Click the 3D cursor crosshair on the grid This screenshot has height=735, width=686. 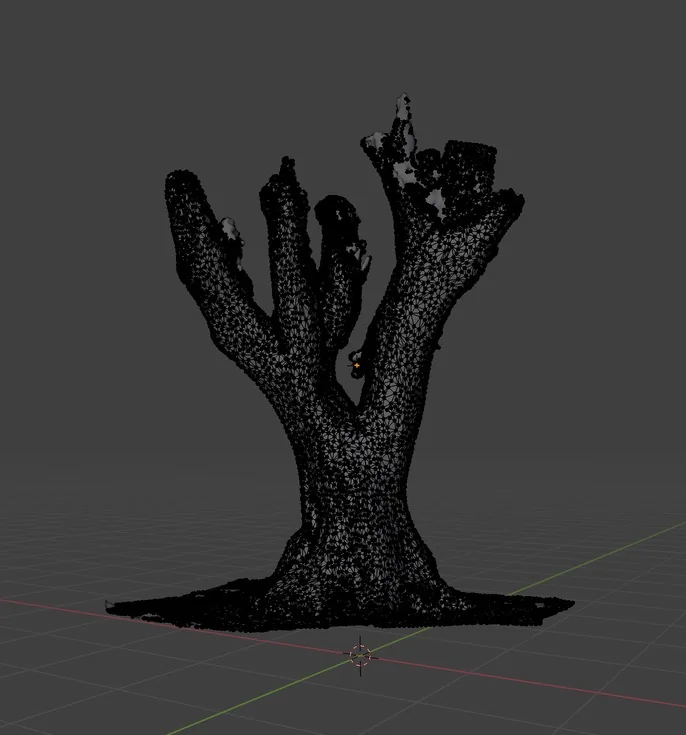[x=360, y=656]
